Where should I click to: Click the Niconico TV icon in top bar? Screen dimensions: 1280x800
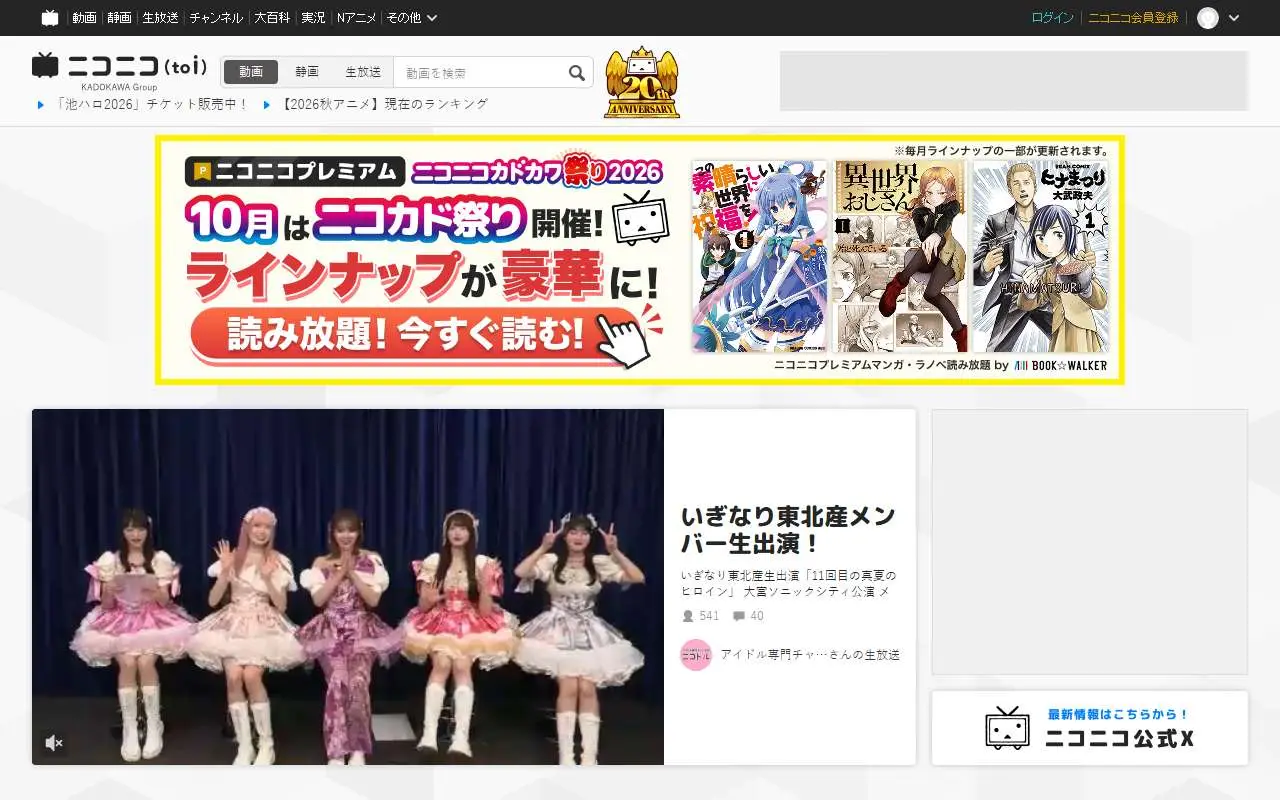pos(50,18)
